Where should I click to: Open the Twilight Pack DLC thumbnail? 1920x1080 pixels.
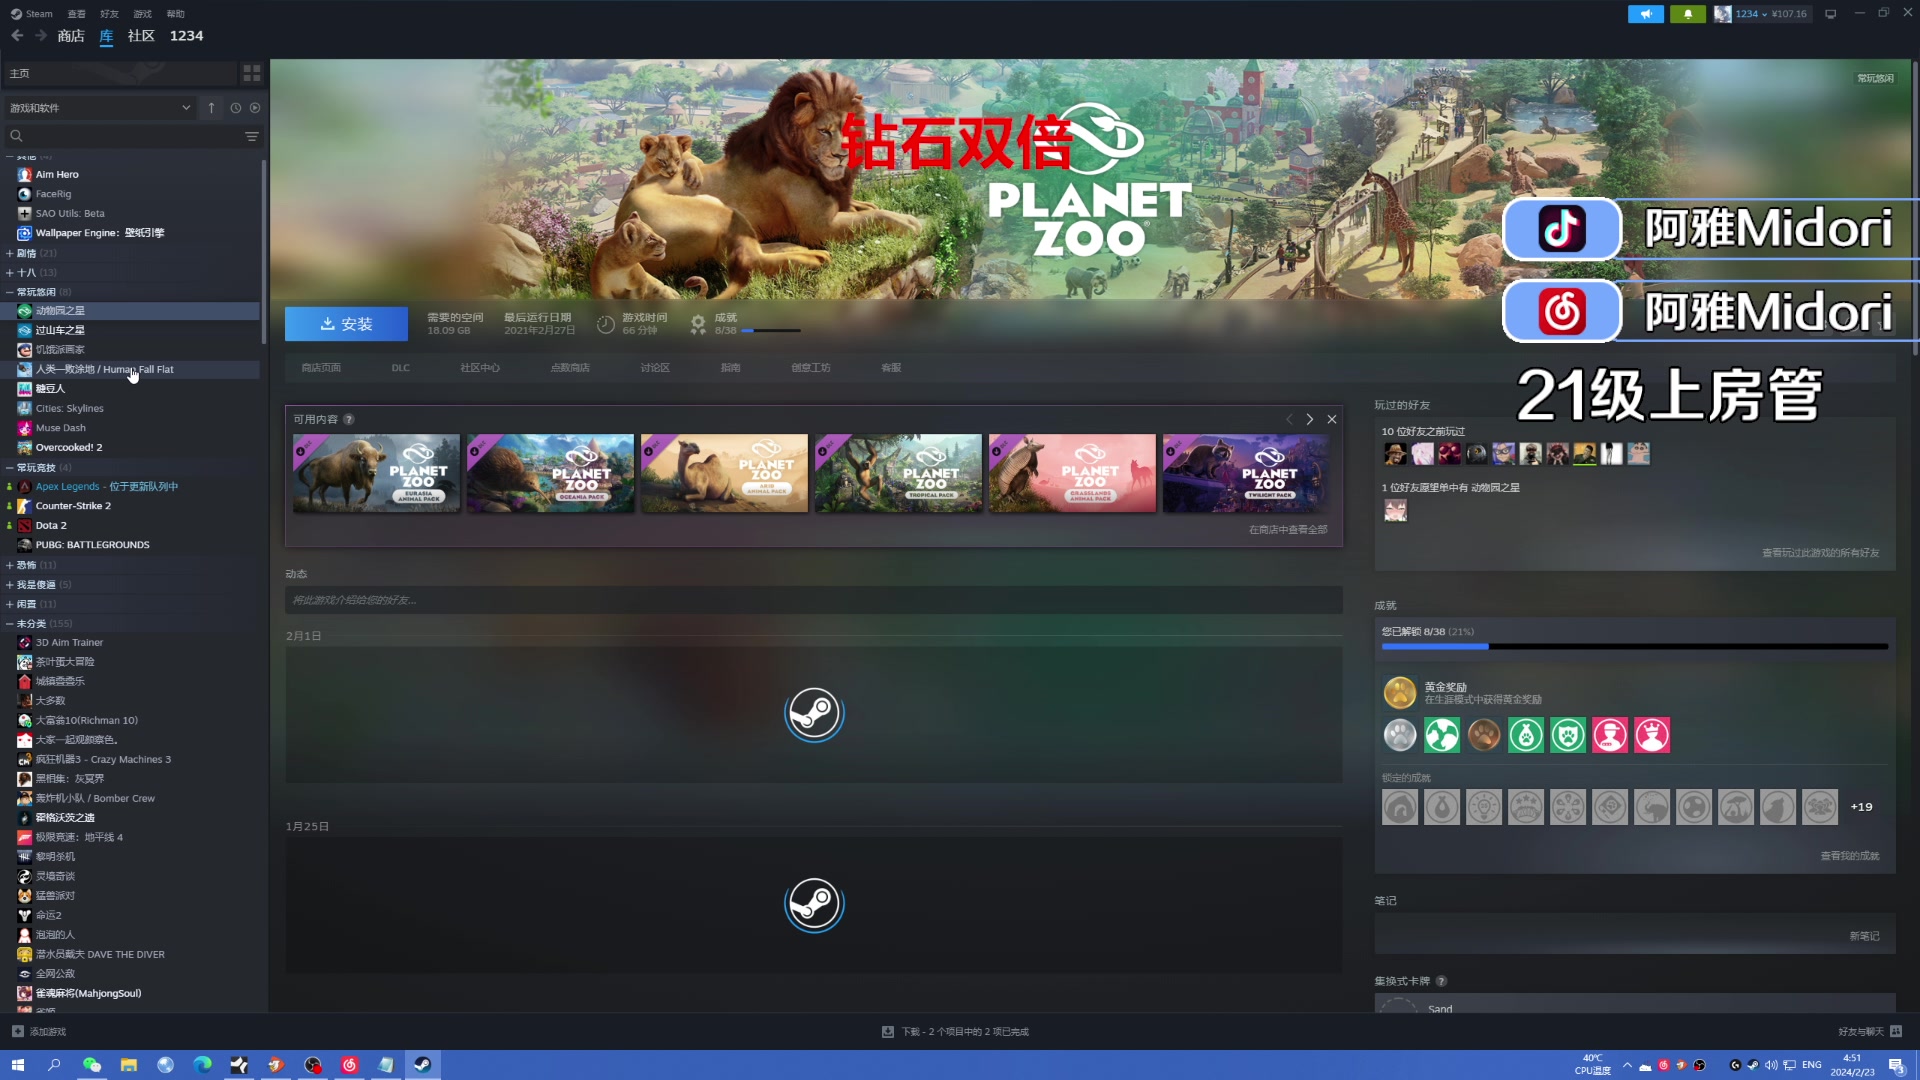(x=1246, y=473)
